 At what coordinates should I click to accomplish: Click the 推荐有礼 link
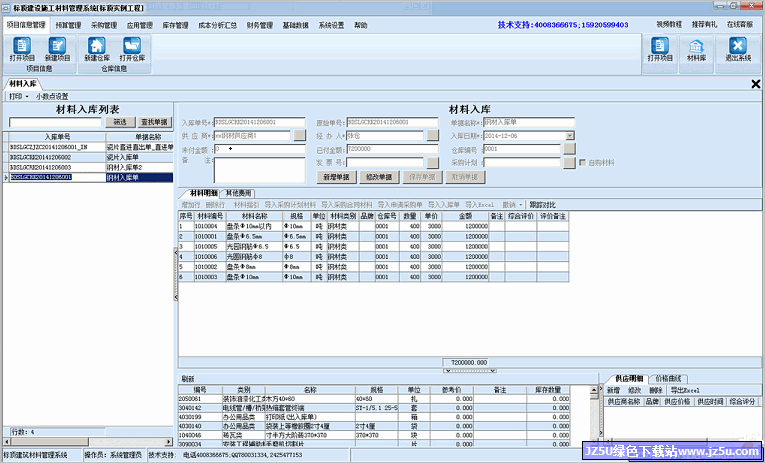point(704,24)
